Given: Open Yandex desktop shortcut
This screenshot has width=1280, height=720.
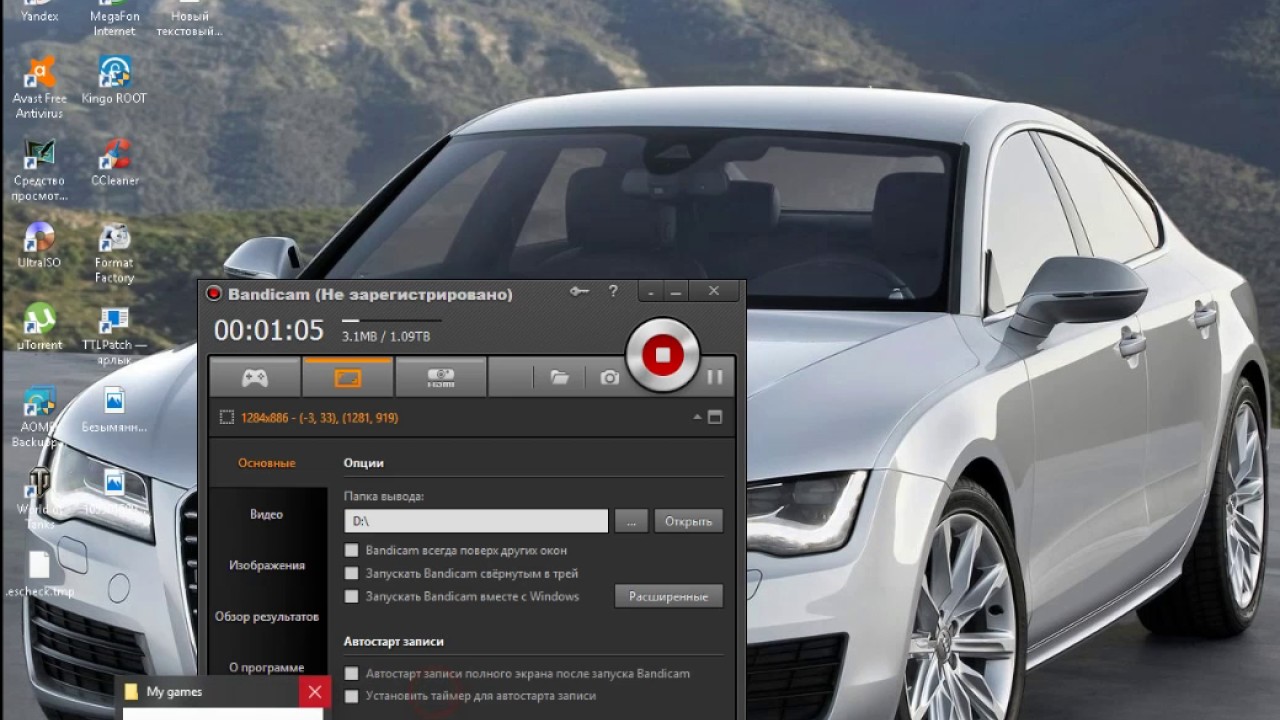Looking at the screenshot, I should [x=39, y=12].
